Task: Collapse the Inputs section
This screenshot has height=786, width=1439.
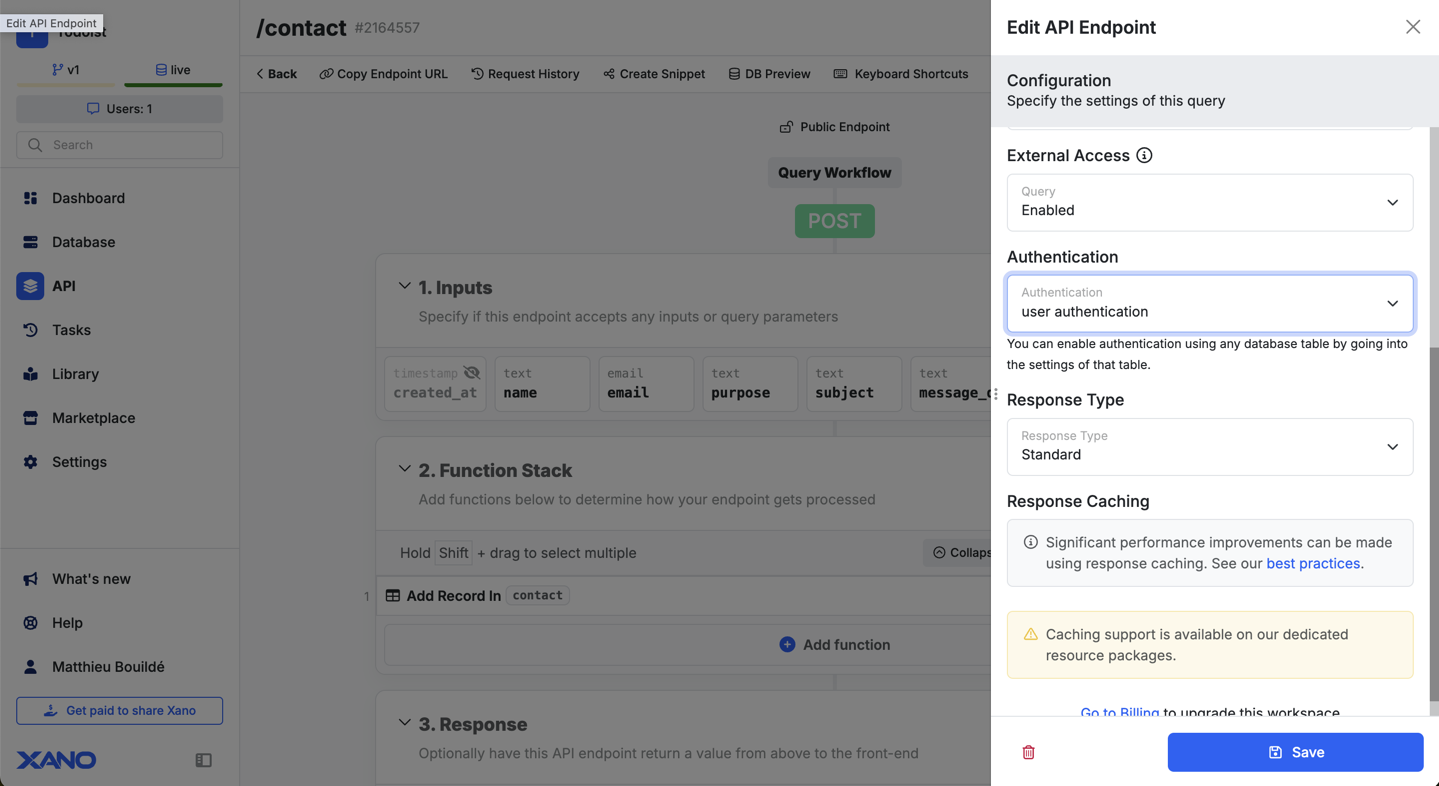Action: (404, 287)
